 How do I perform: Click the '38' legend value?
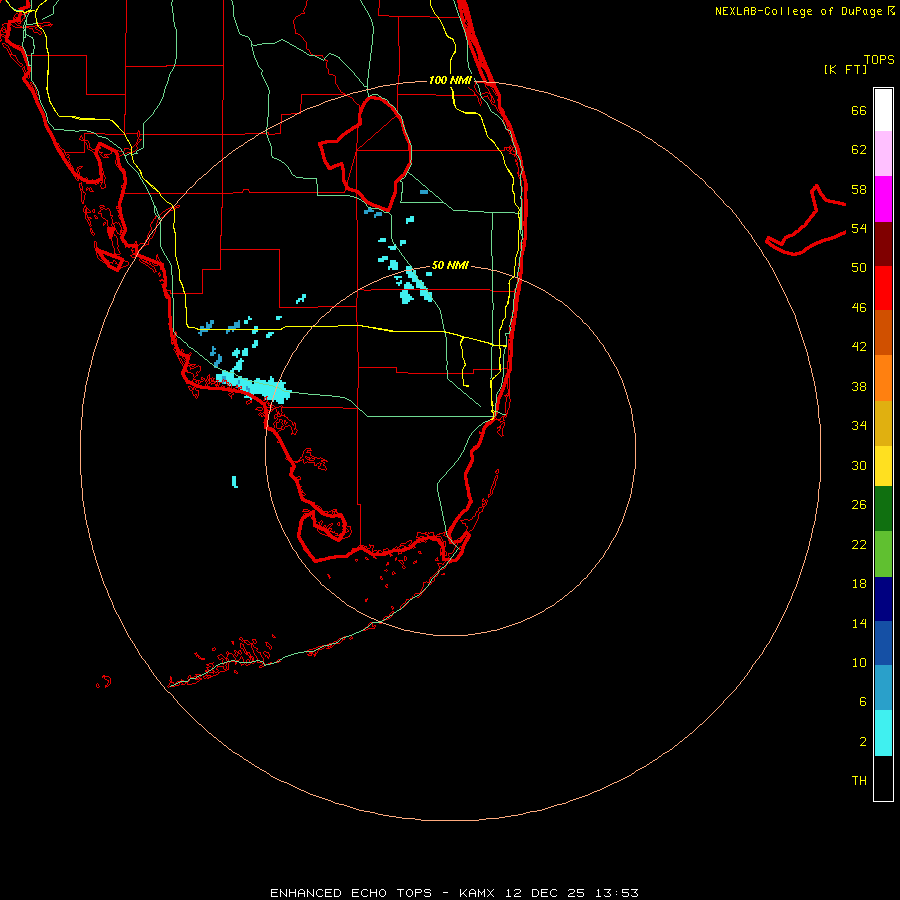[859, 386]
